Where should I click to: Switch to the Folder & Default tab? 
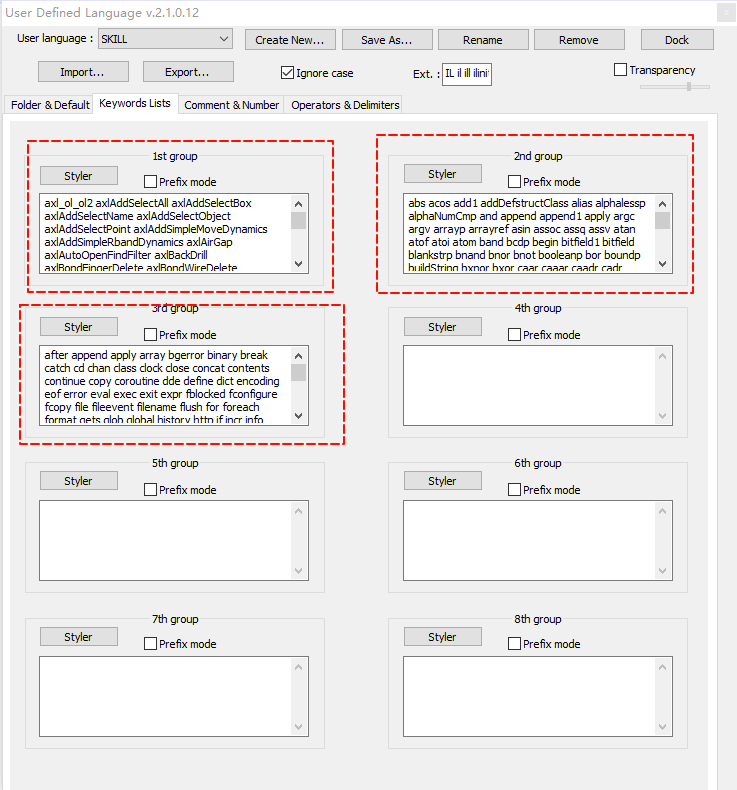[50, 105]
